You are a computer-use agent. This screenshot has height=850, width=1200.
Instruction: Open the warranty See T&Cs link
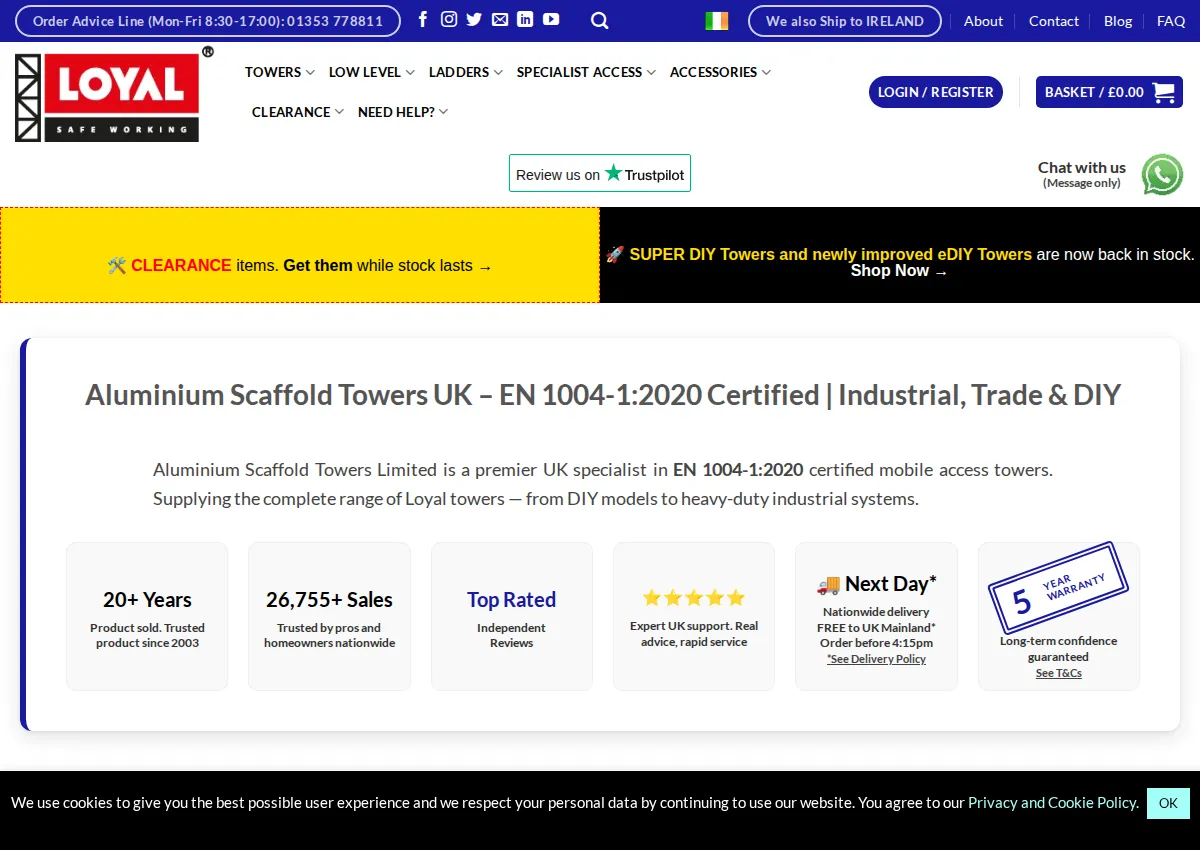point(1058,673)
